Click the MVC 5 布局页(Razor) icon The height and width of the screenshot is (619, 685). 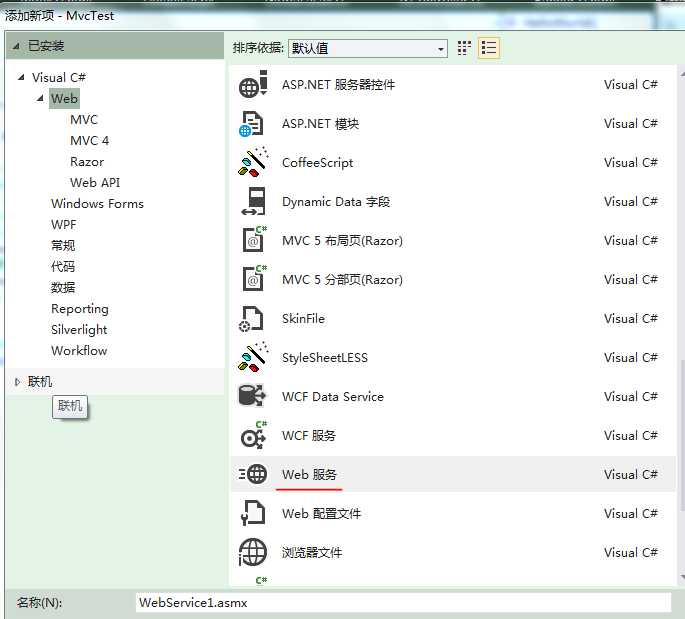pyautogui.click(x=255, y=239)
